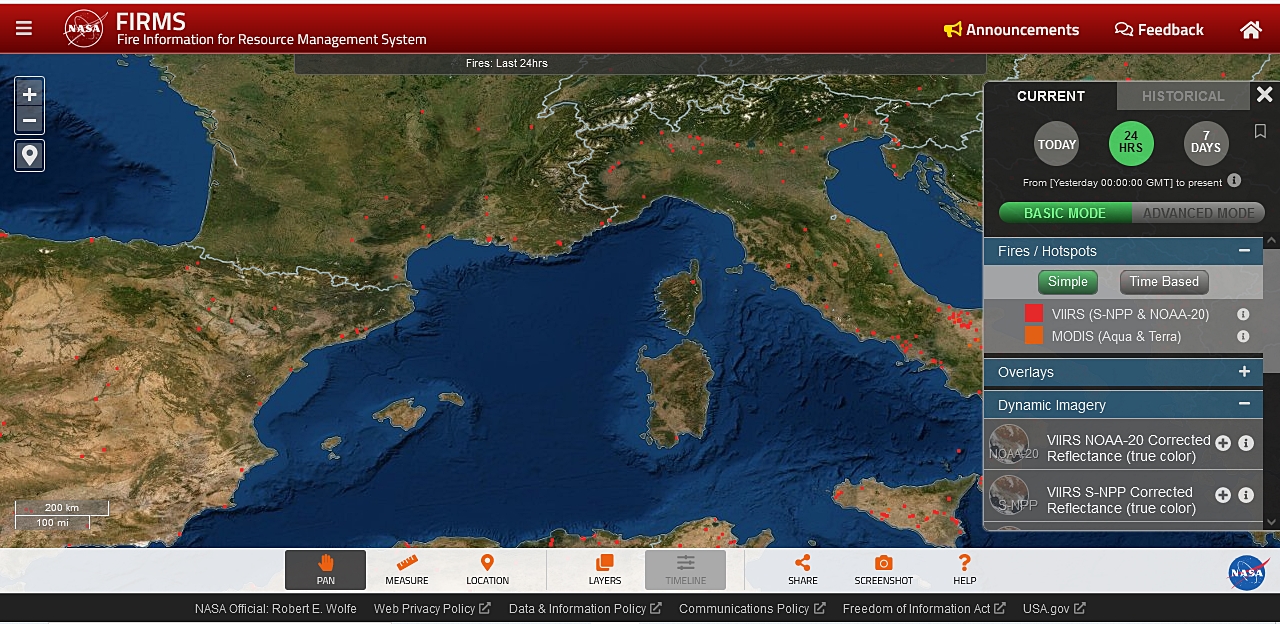Open the hamburger menu
The height and width of the screenshot is (624, 1280).
click(24, 29)
